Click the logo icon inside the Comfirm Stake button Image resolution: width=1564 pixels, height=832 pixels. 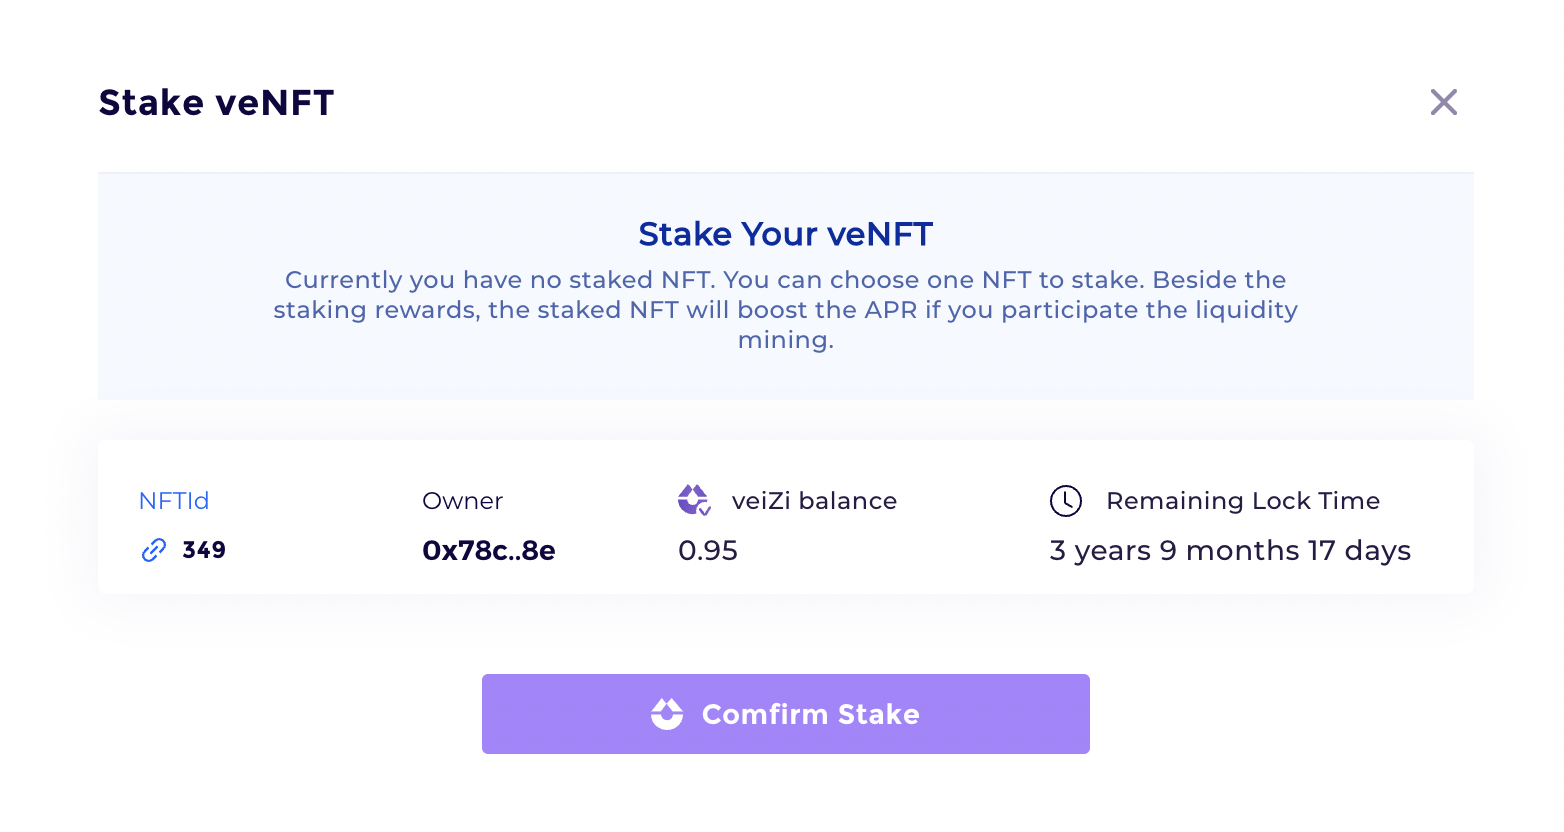click(x=667, y=714)
